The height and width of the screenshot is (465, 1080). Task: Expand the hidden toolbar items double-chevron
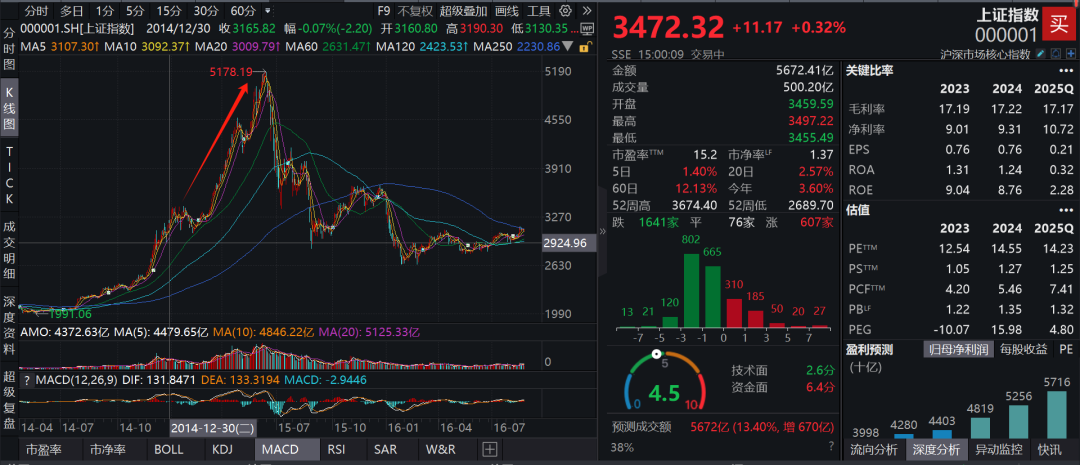(586, 11)
